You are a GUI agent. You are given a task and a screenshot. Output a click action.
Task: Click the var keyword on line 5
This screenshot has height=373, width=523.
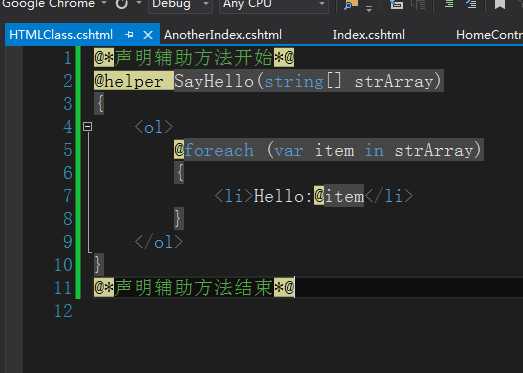pyautogui.click(x=289, y=150)
